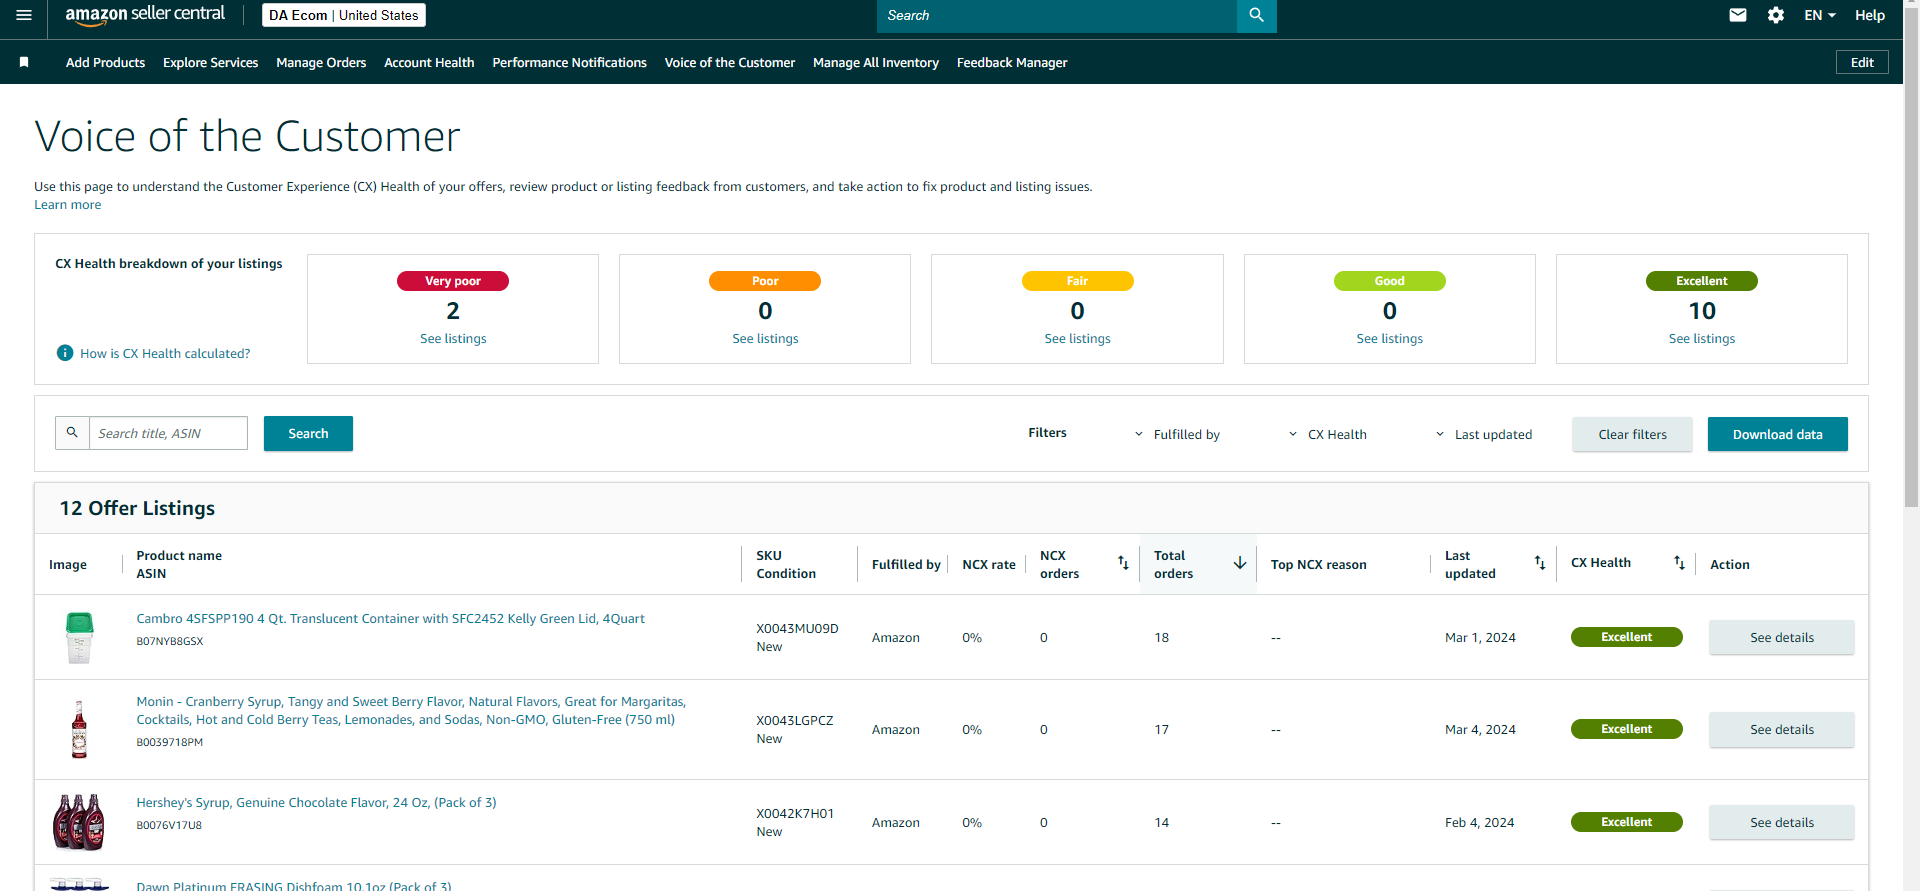Open the settings gear icon

(1776, 15)
